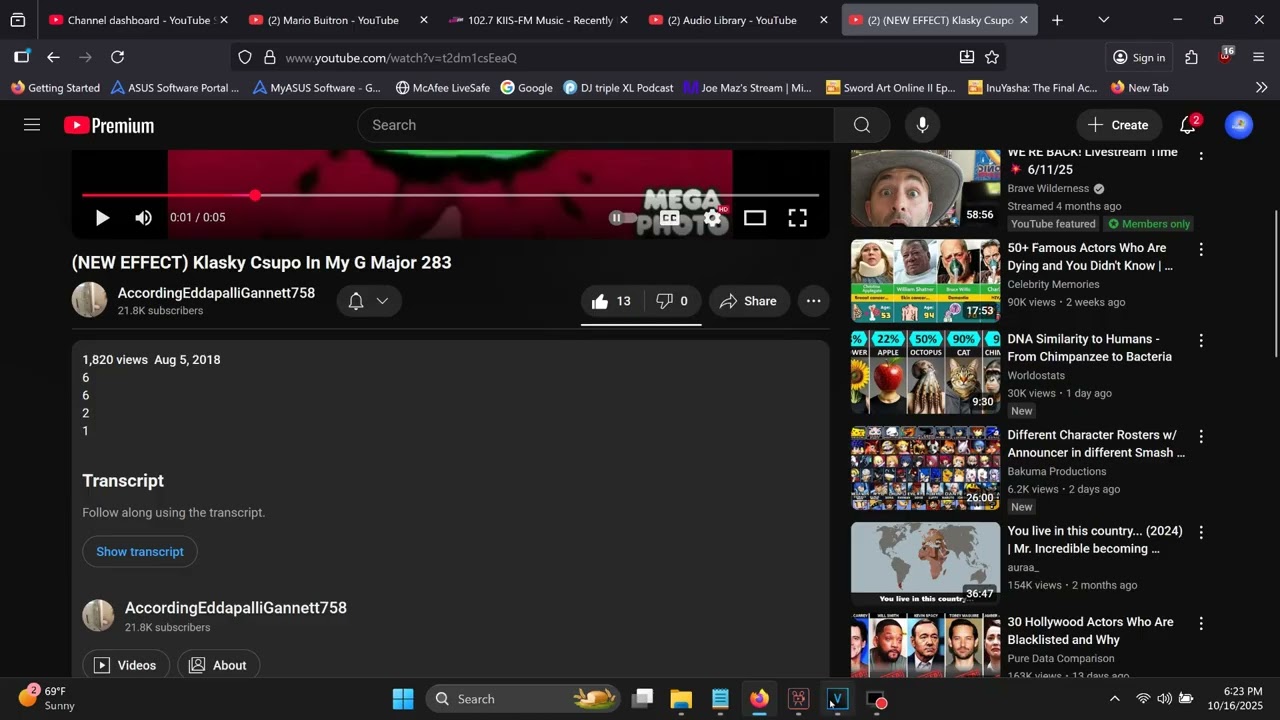This screenshot has height=720, width=1280.
Task: Open the account avatar menu
Action: point(1239,125)
